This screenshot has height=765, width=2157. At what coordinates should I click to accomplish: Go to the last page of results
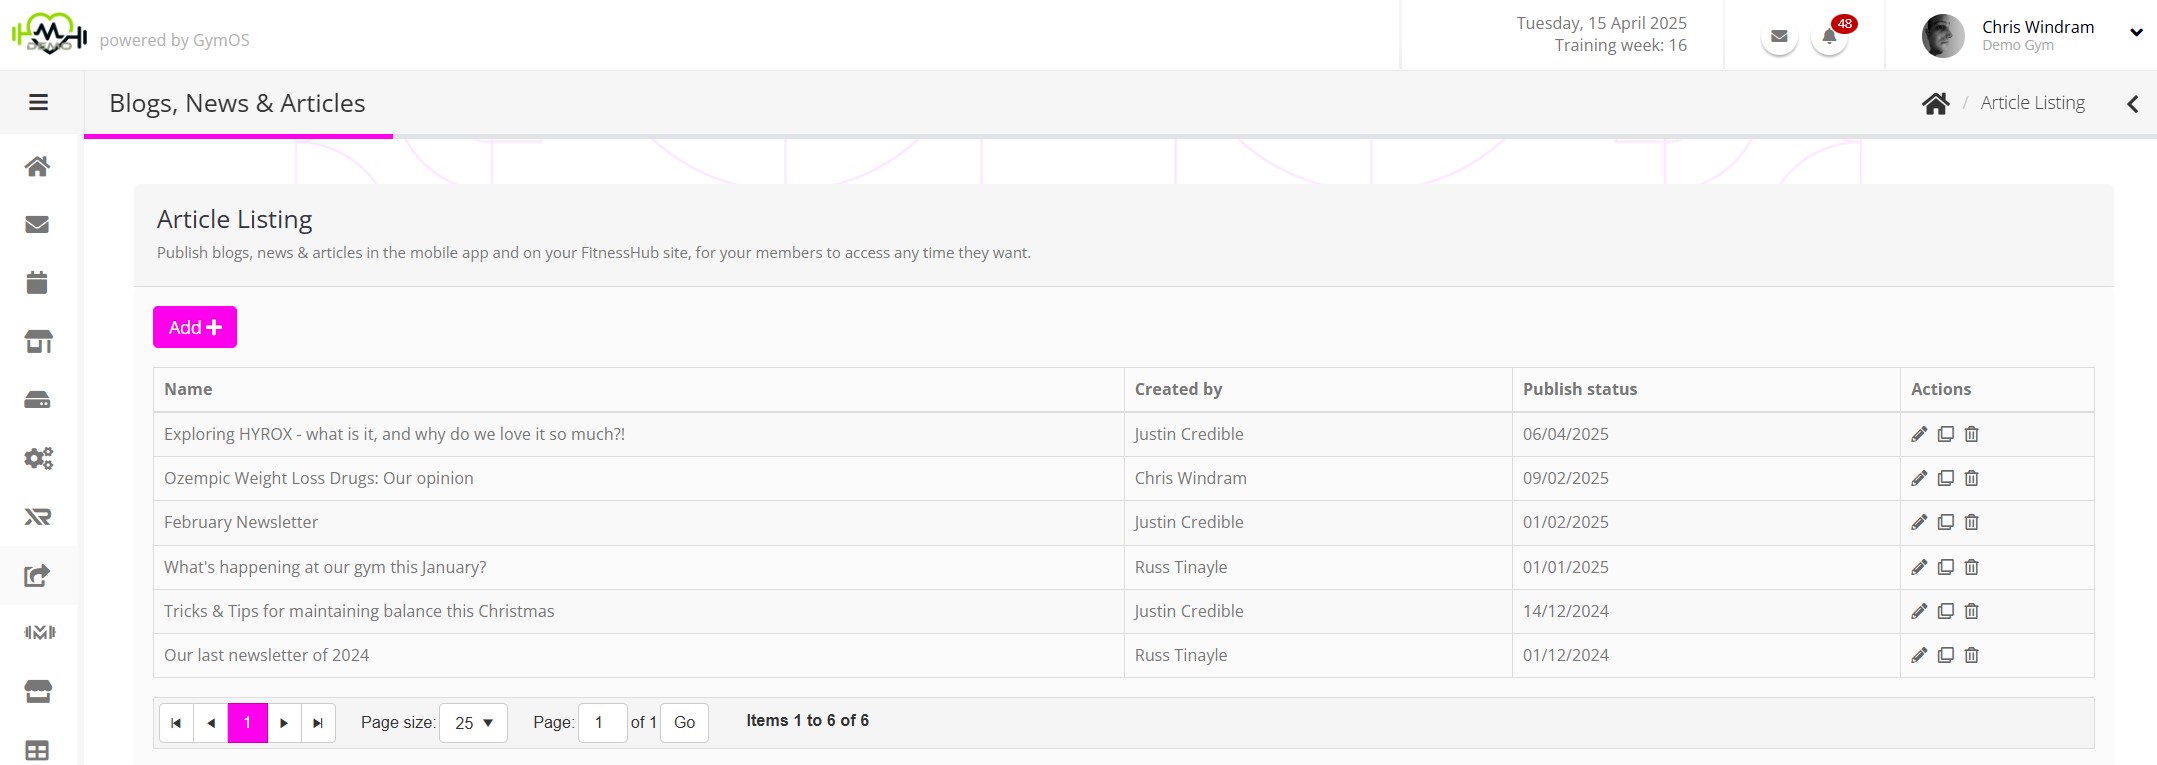click(318, 723)
